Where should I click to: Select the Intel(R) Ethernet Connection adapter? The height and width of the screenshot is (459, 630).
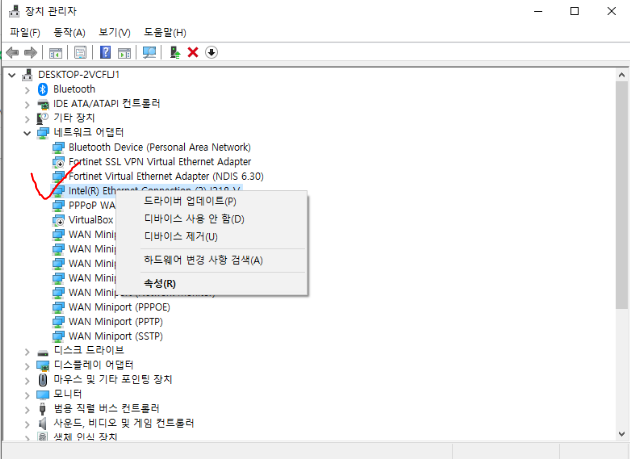[146, 189]
